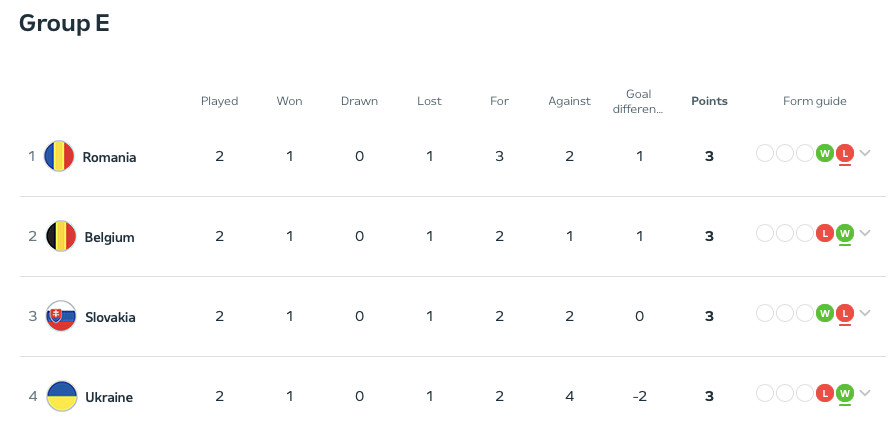This screenshot has width=892, height=431.
Task: Expand Ukraine's form guide chevron
Action: (865, 393)
